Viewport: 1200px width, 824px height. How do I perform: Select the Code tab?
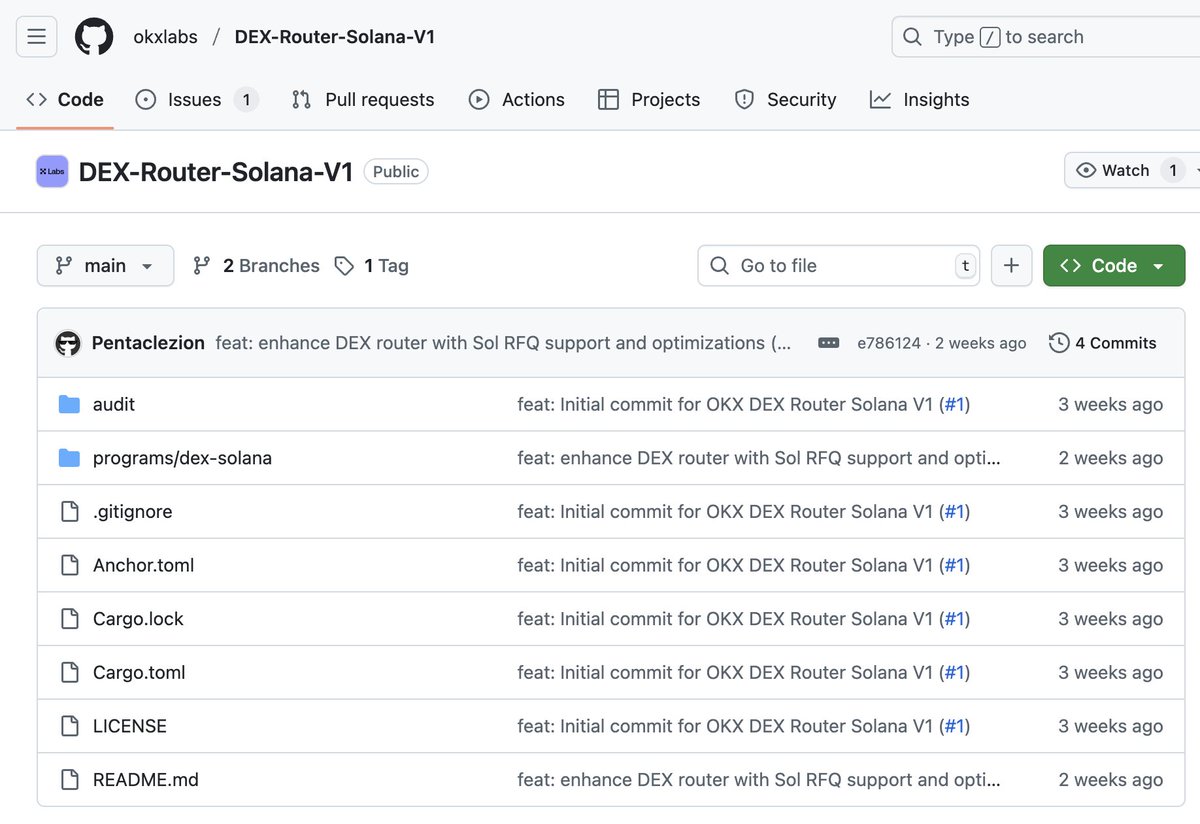65,99
